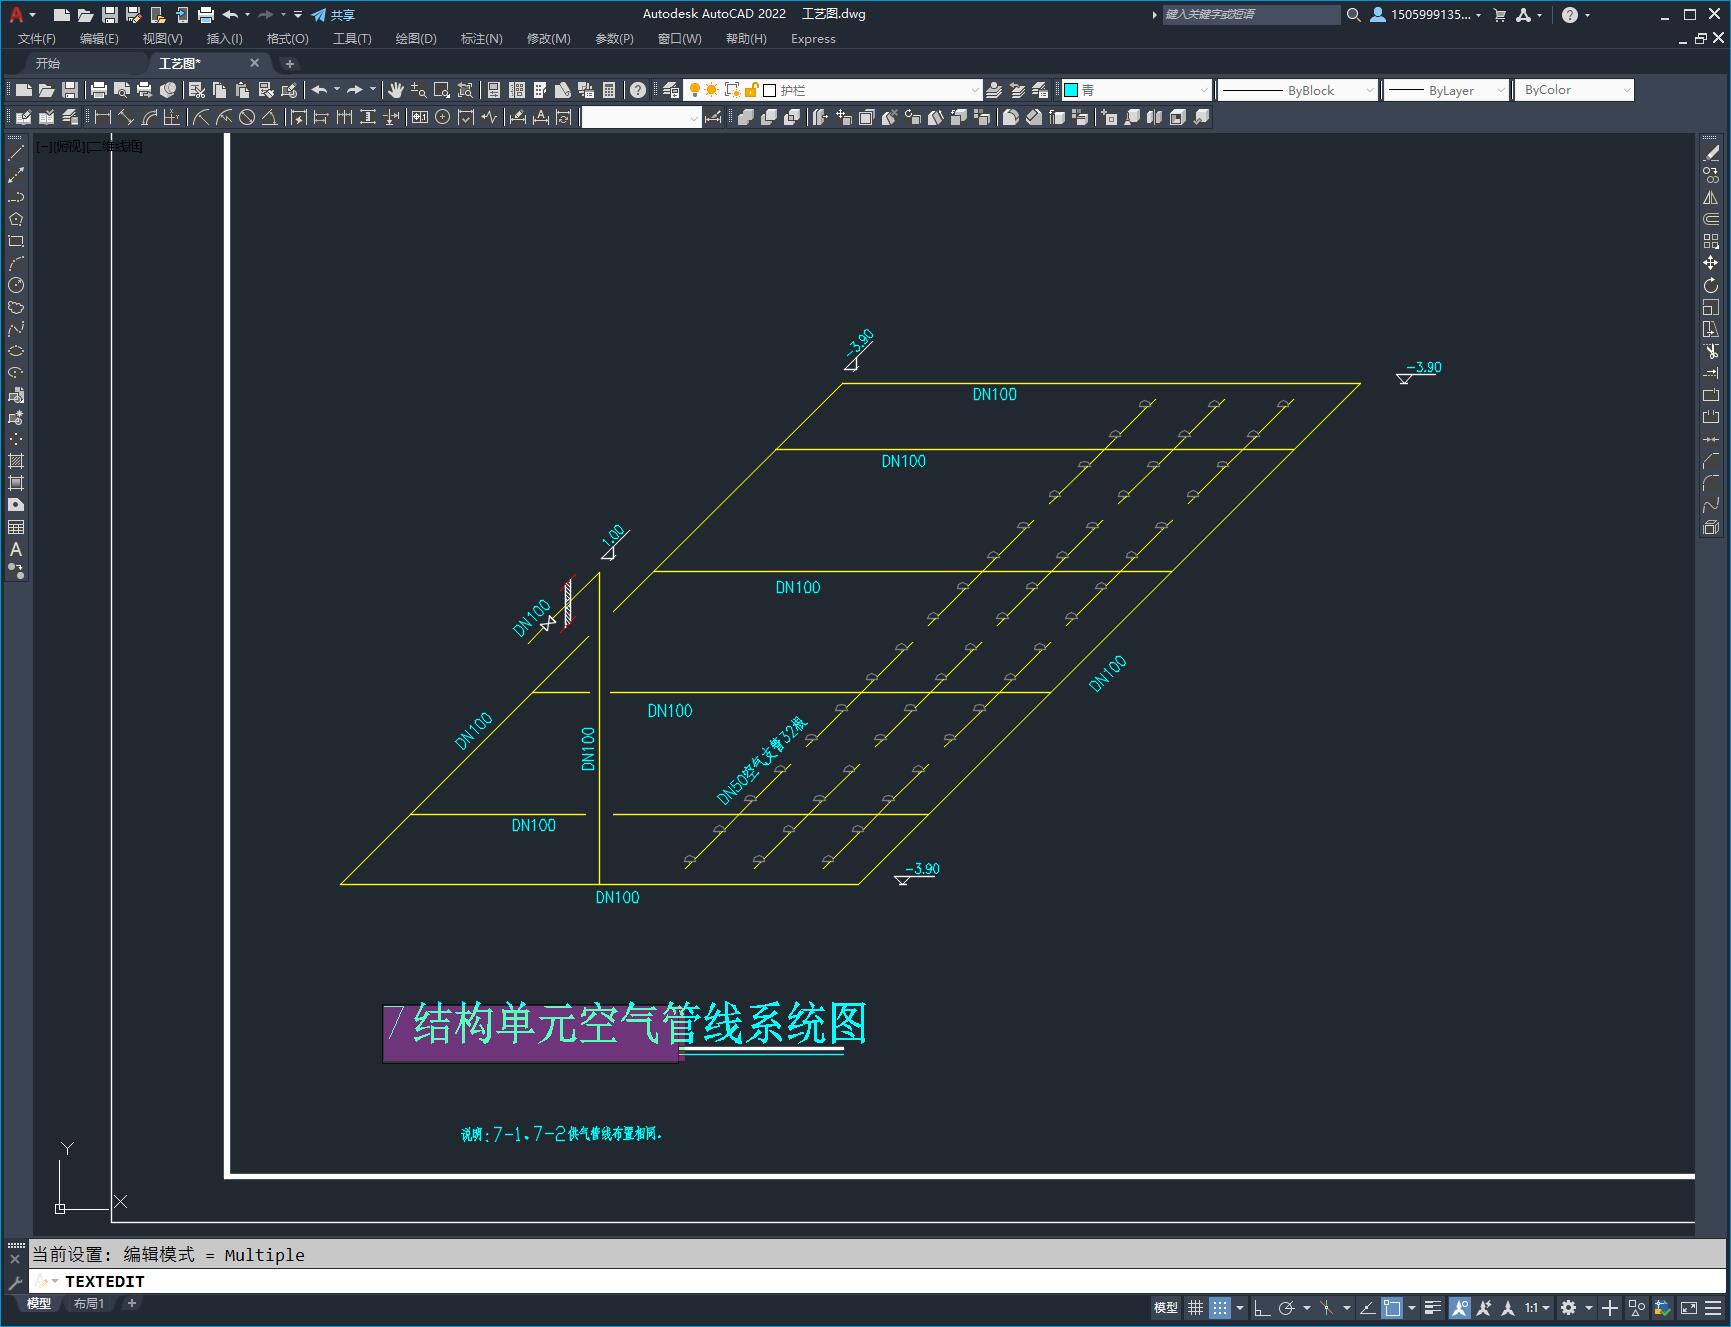The width and height of the screenshot is (1731, 1327).
Task: Toggle drawing grid display in status bar
Action: pos(1196,1308)
